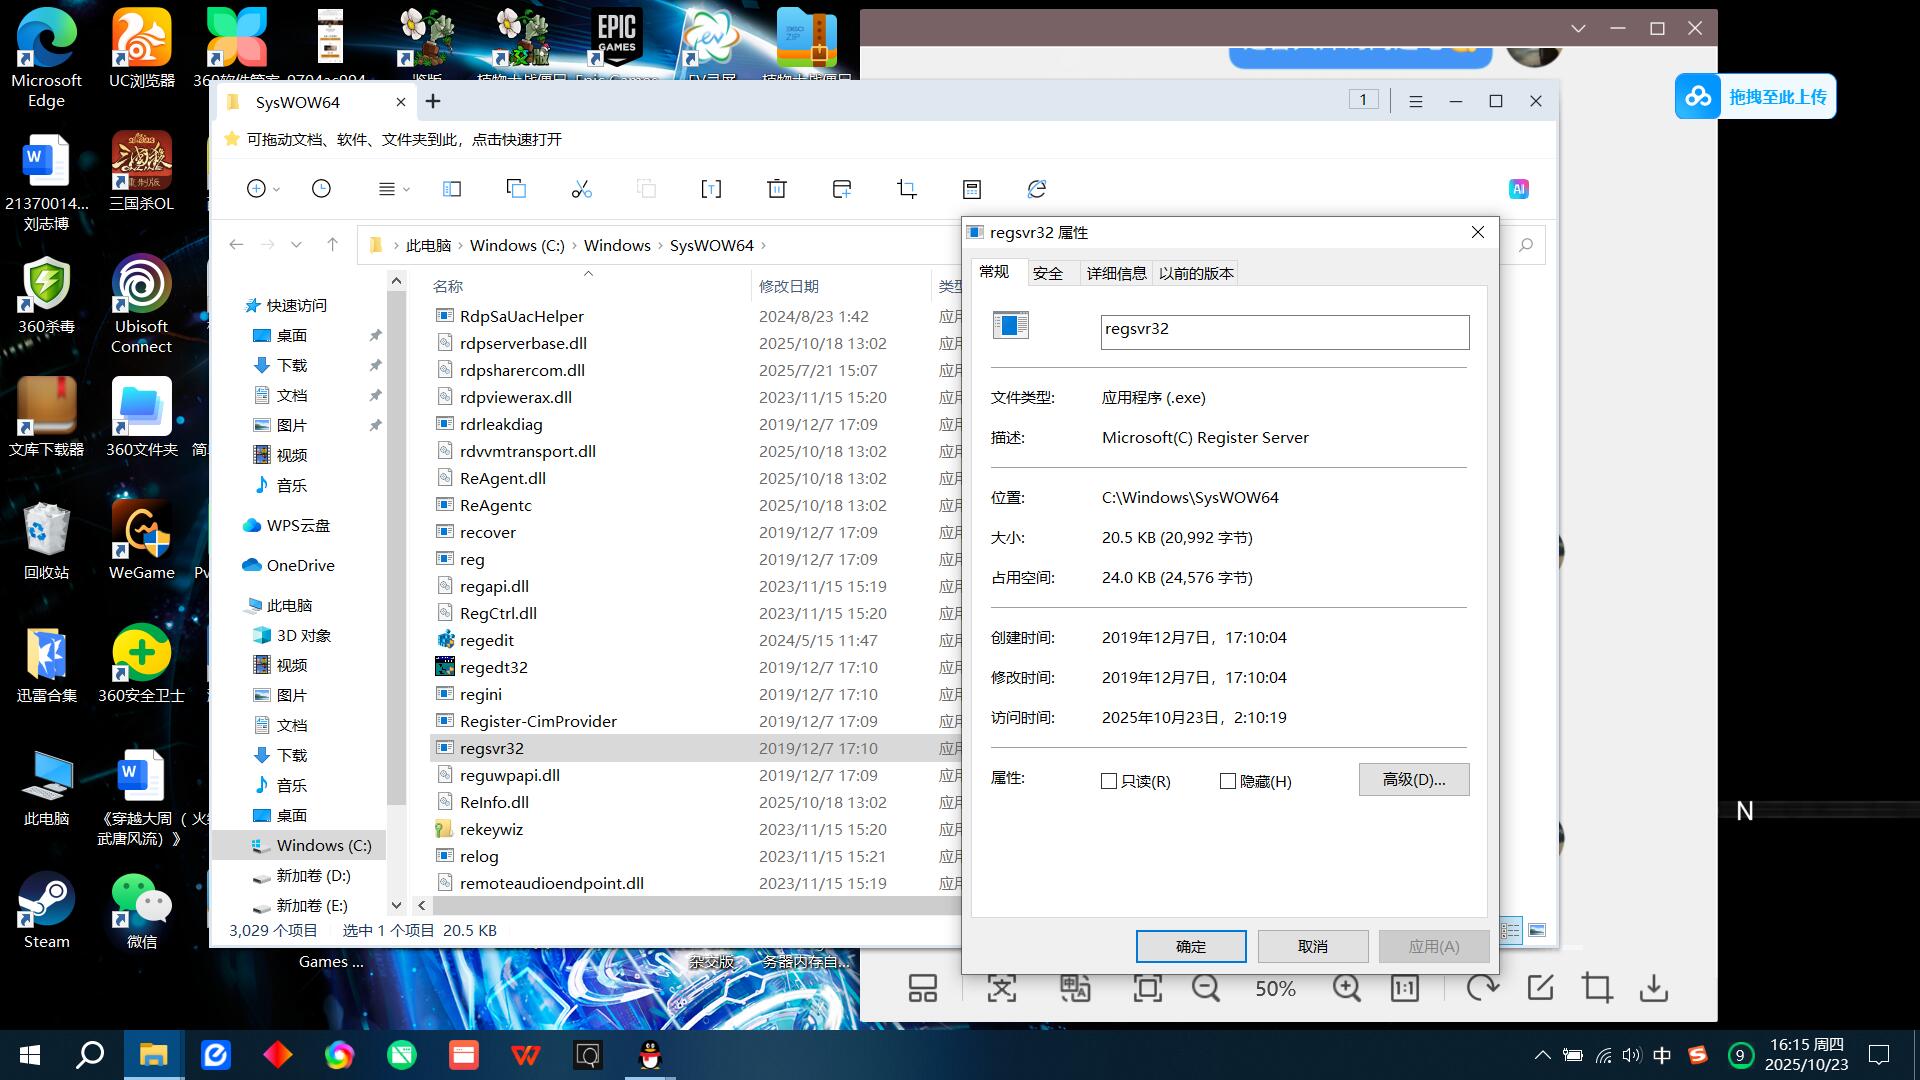
Task: Open recent locations dropdown arrow in navigation
Action: (x=296, y=245)
